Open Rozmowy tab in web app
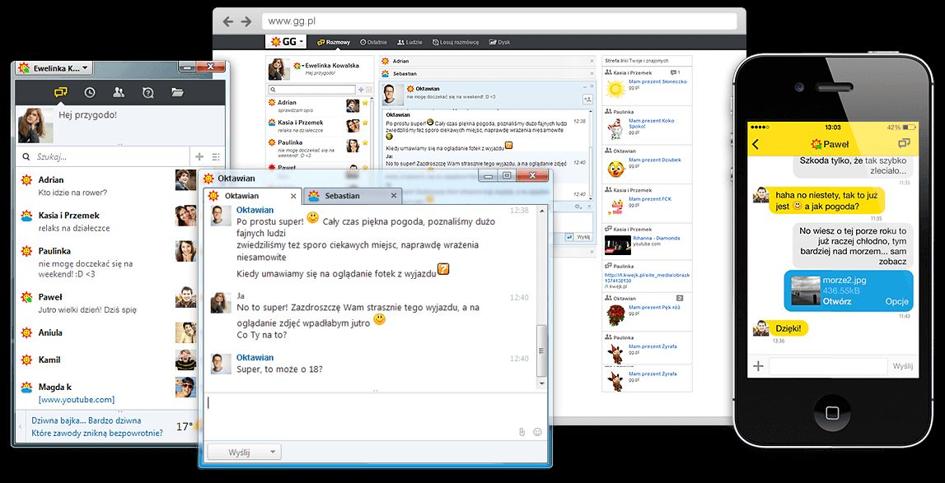The image size is (945, 483). [333, 42]
